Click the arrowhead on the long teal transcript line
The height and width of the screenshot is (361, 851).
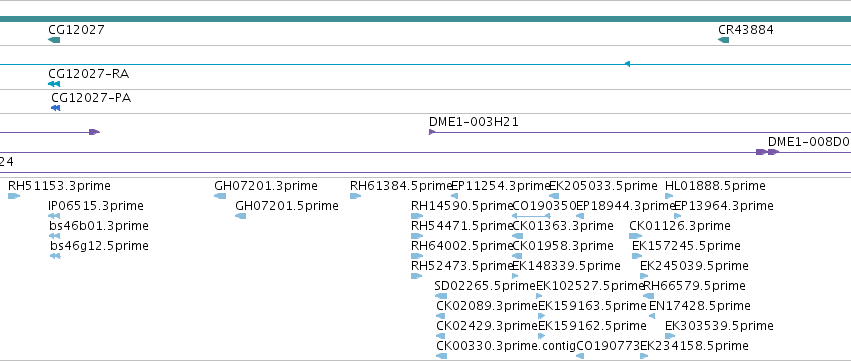pos(627,64)
